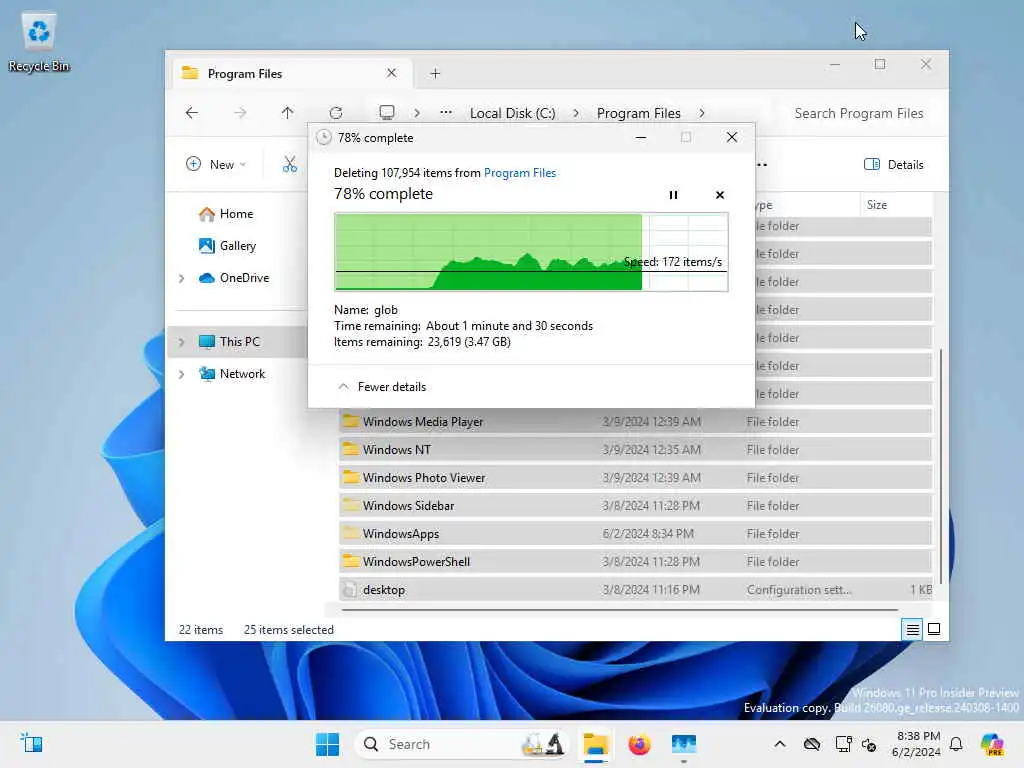Select the desktop configuration file
1024x768 pixels.
point(635,590)
